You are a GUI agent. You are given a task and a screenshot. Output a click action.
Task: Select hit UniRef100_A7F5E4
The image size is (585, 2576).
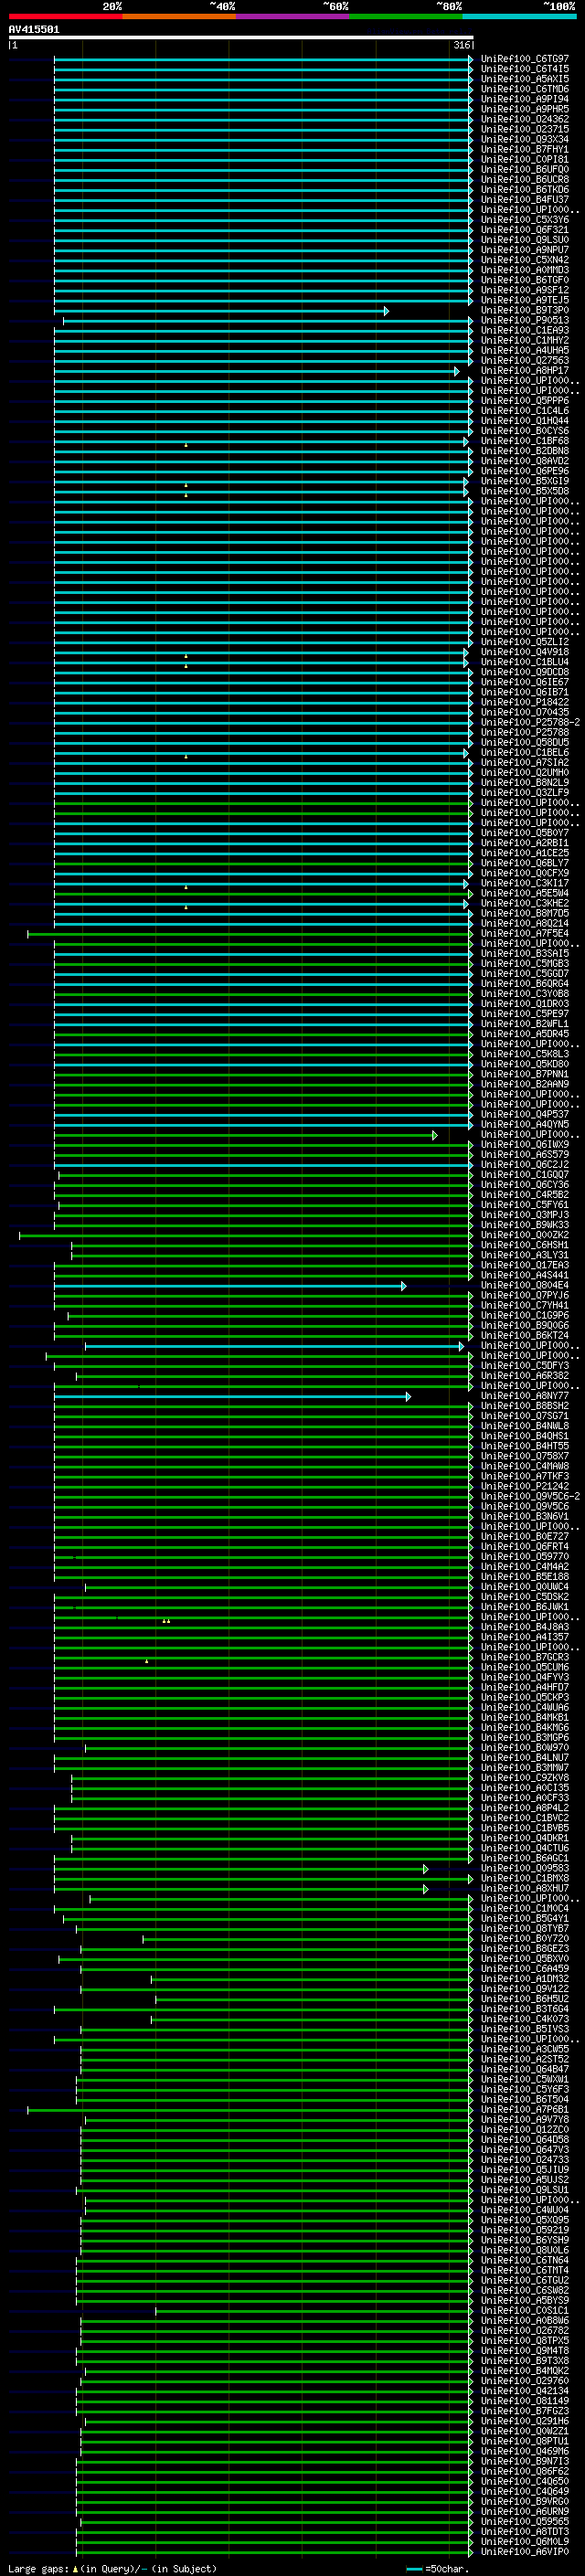coord(524,933)
